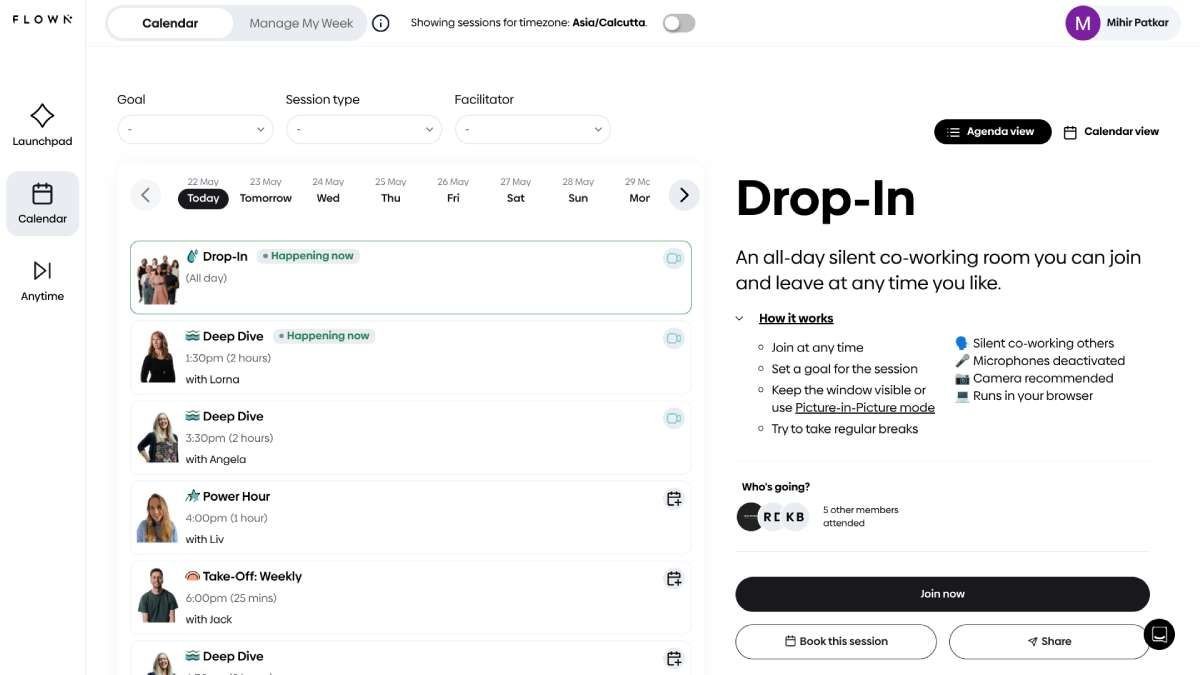Image resolution: width=1200 pixels, height=675 pixels.
Task: Switch to Calendar view
Action: pyautogui.click(x=1111, y=131)
